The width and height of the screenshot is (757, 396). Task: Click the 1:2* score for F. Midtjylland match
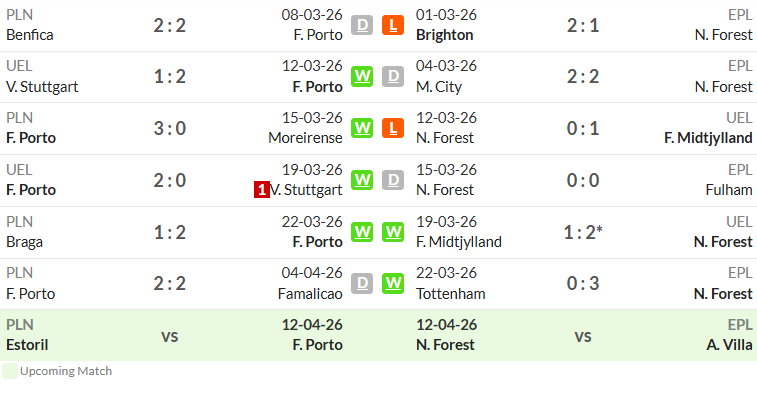(583, 232)
